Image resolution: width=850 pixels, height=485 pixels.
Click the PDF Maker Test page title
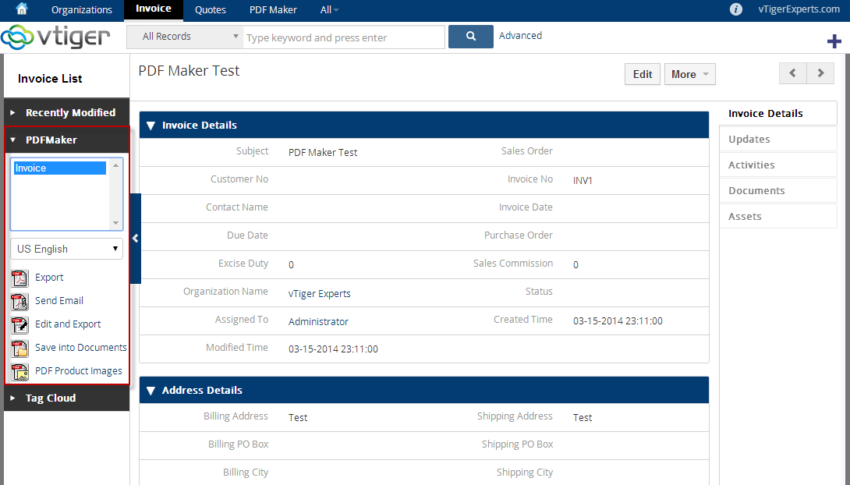189,71
